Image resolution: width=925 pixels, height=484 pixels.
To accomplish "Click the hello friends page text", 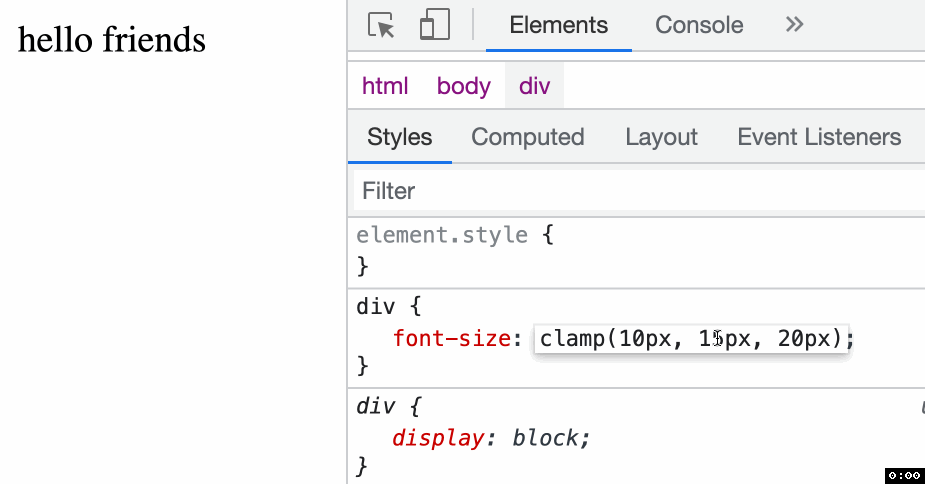I will coord(112,40).
